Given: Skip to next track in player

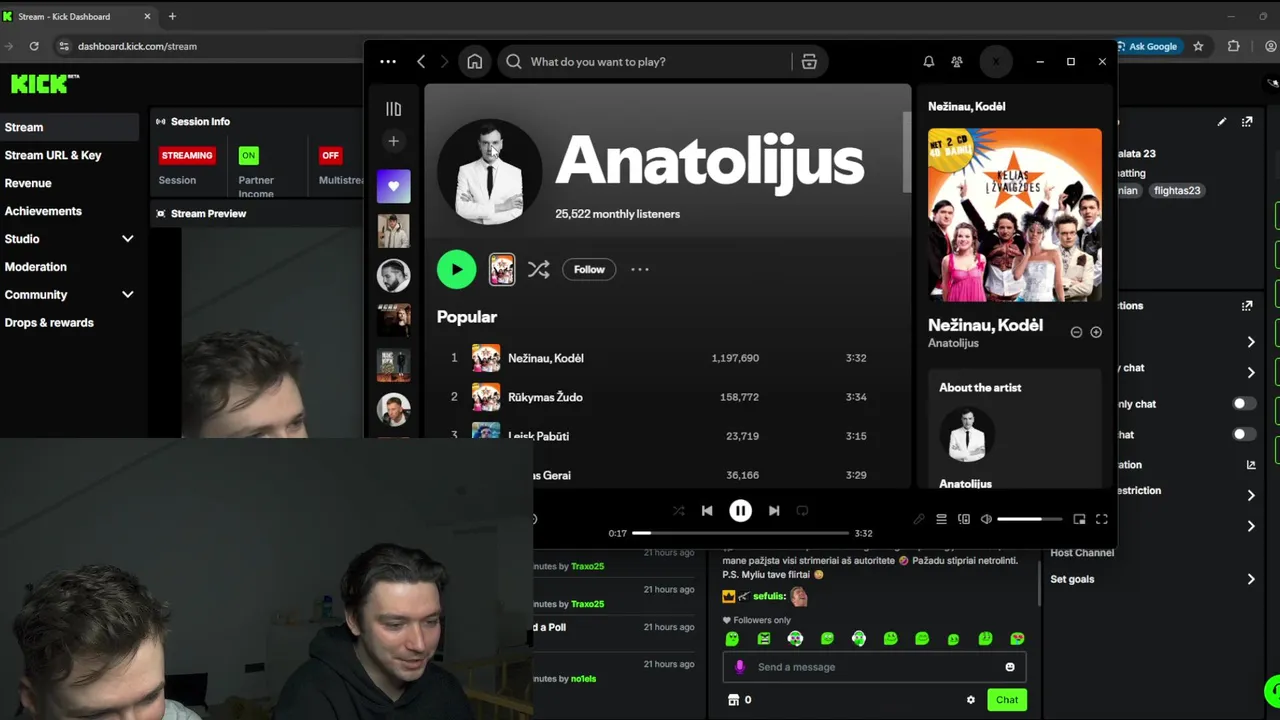Looking at the screenshot, I should pyautogui.click(x=774, y=510).
